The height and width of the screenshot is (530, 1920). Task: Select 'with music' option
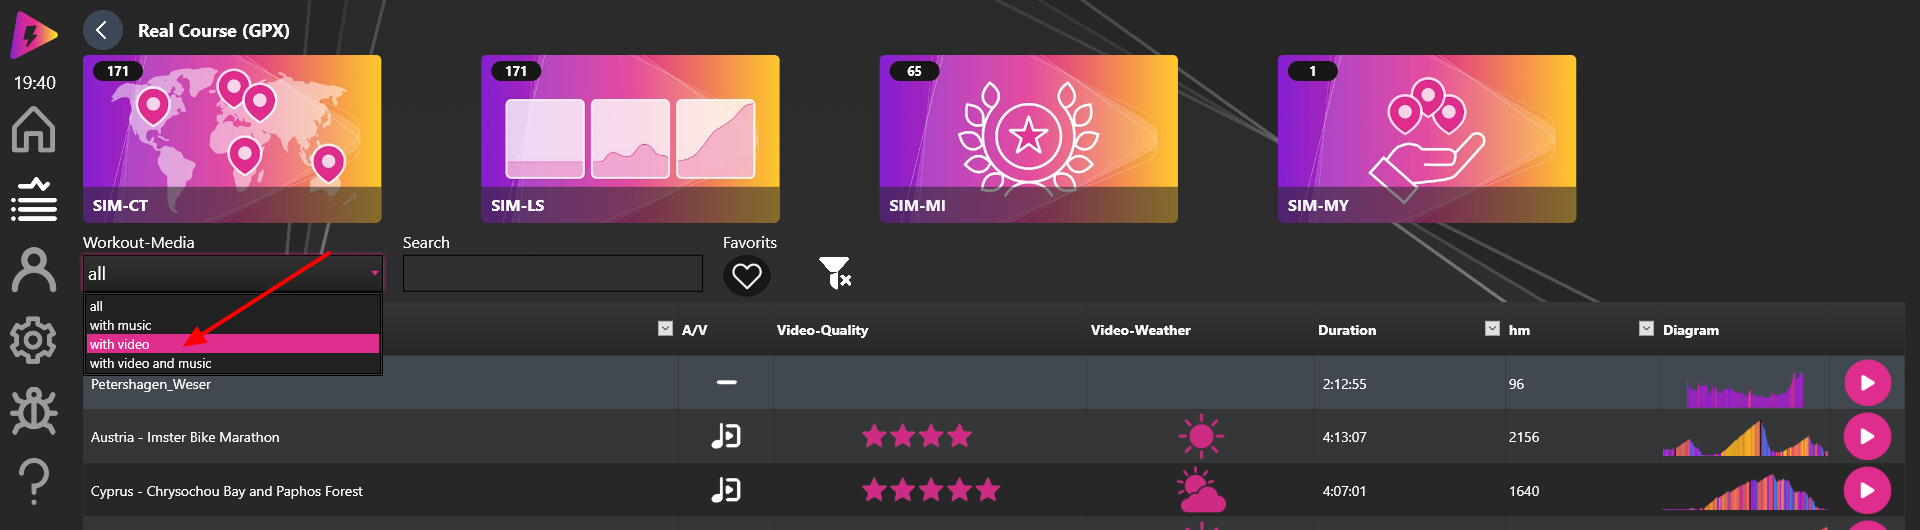(232, 325)
